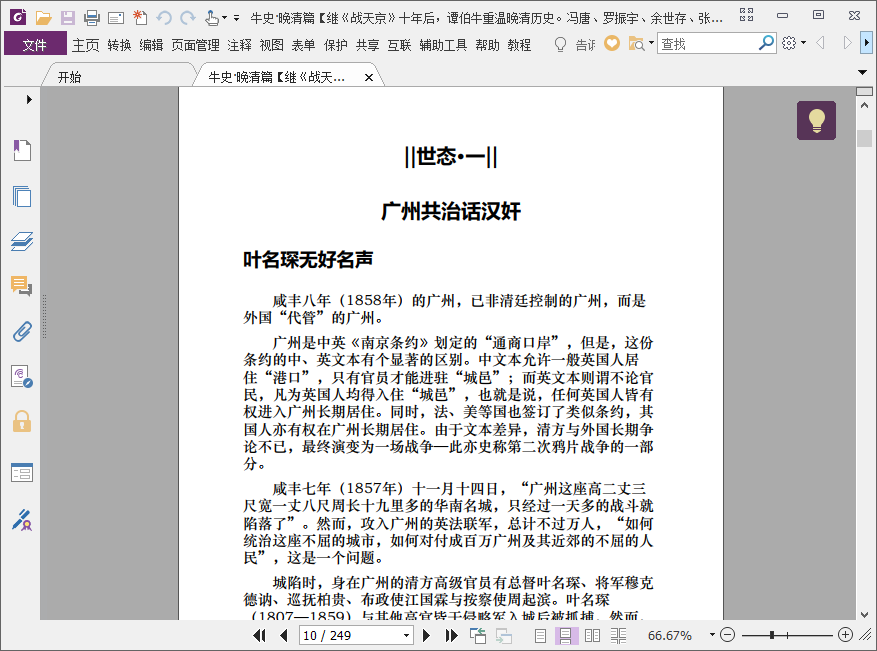
Task: Select single page view mode
Action: click(540, 635)
